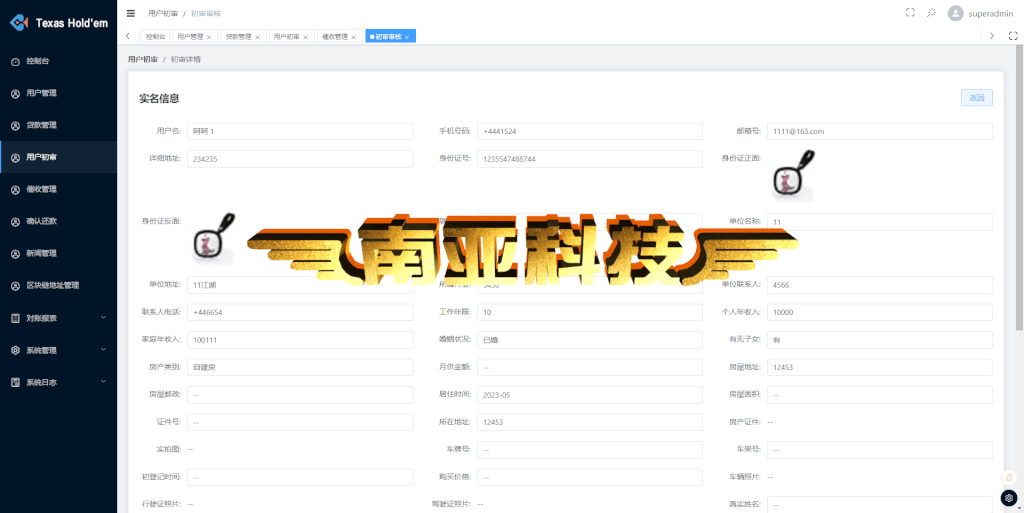Click the 家庭年收入 field
Image resolution: width=1024 pixels, height=513 pixels.
pyautogui.click(x=300, y=340)
